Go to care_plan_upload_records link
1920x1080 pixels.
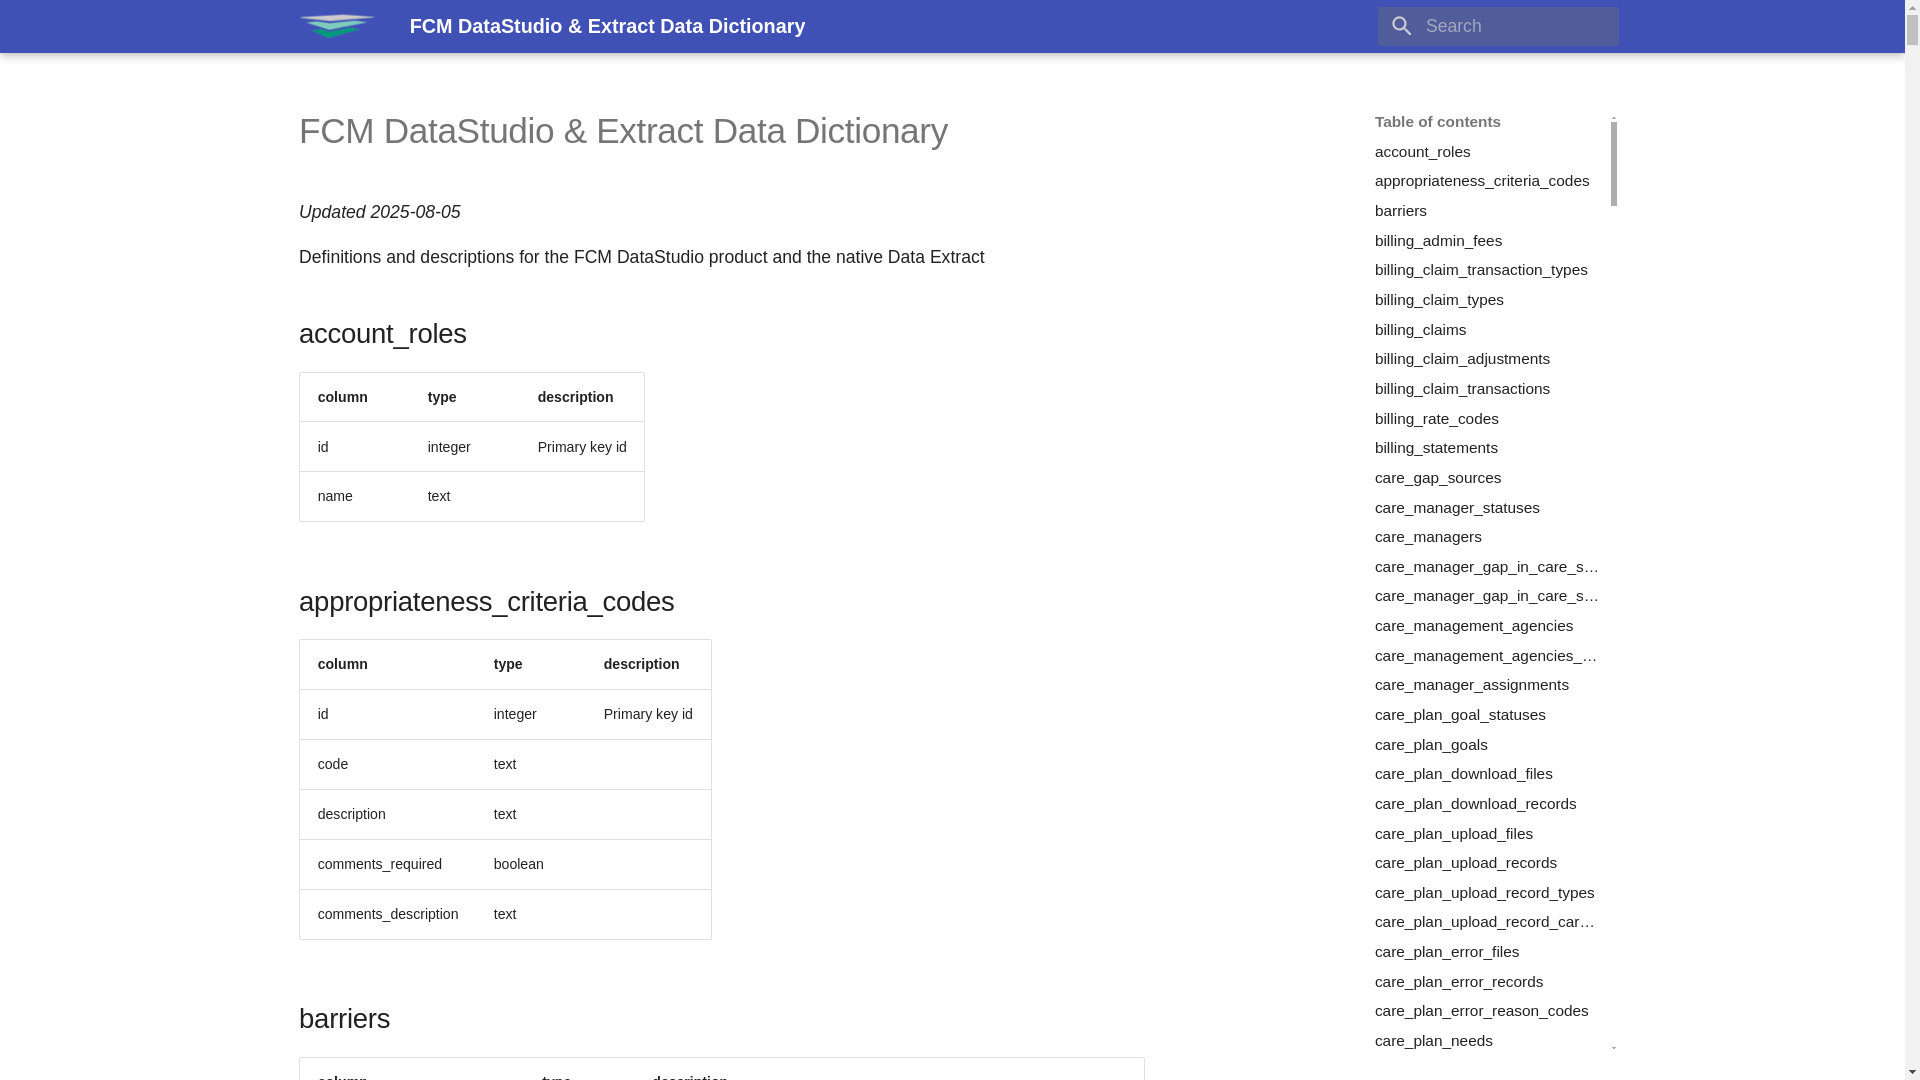coord(1465,863)
